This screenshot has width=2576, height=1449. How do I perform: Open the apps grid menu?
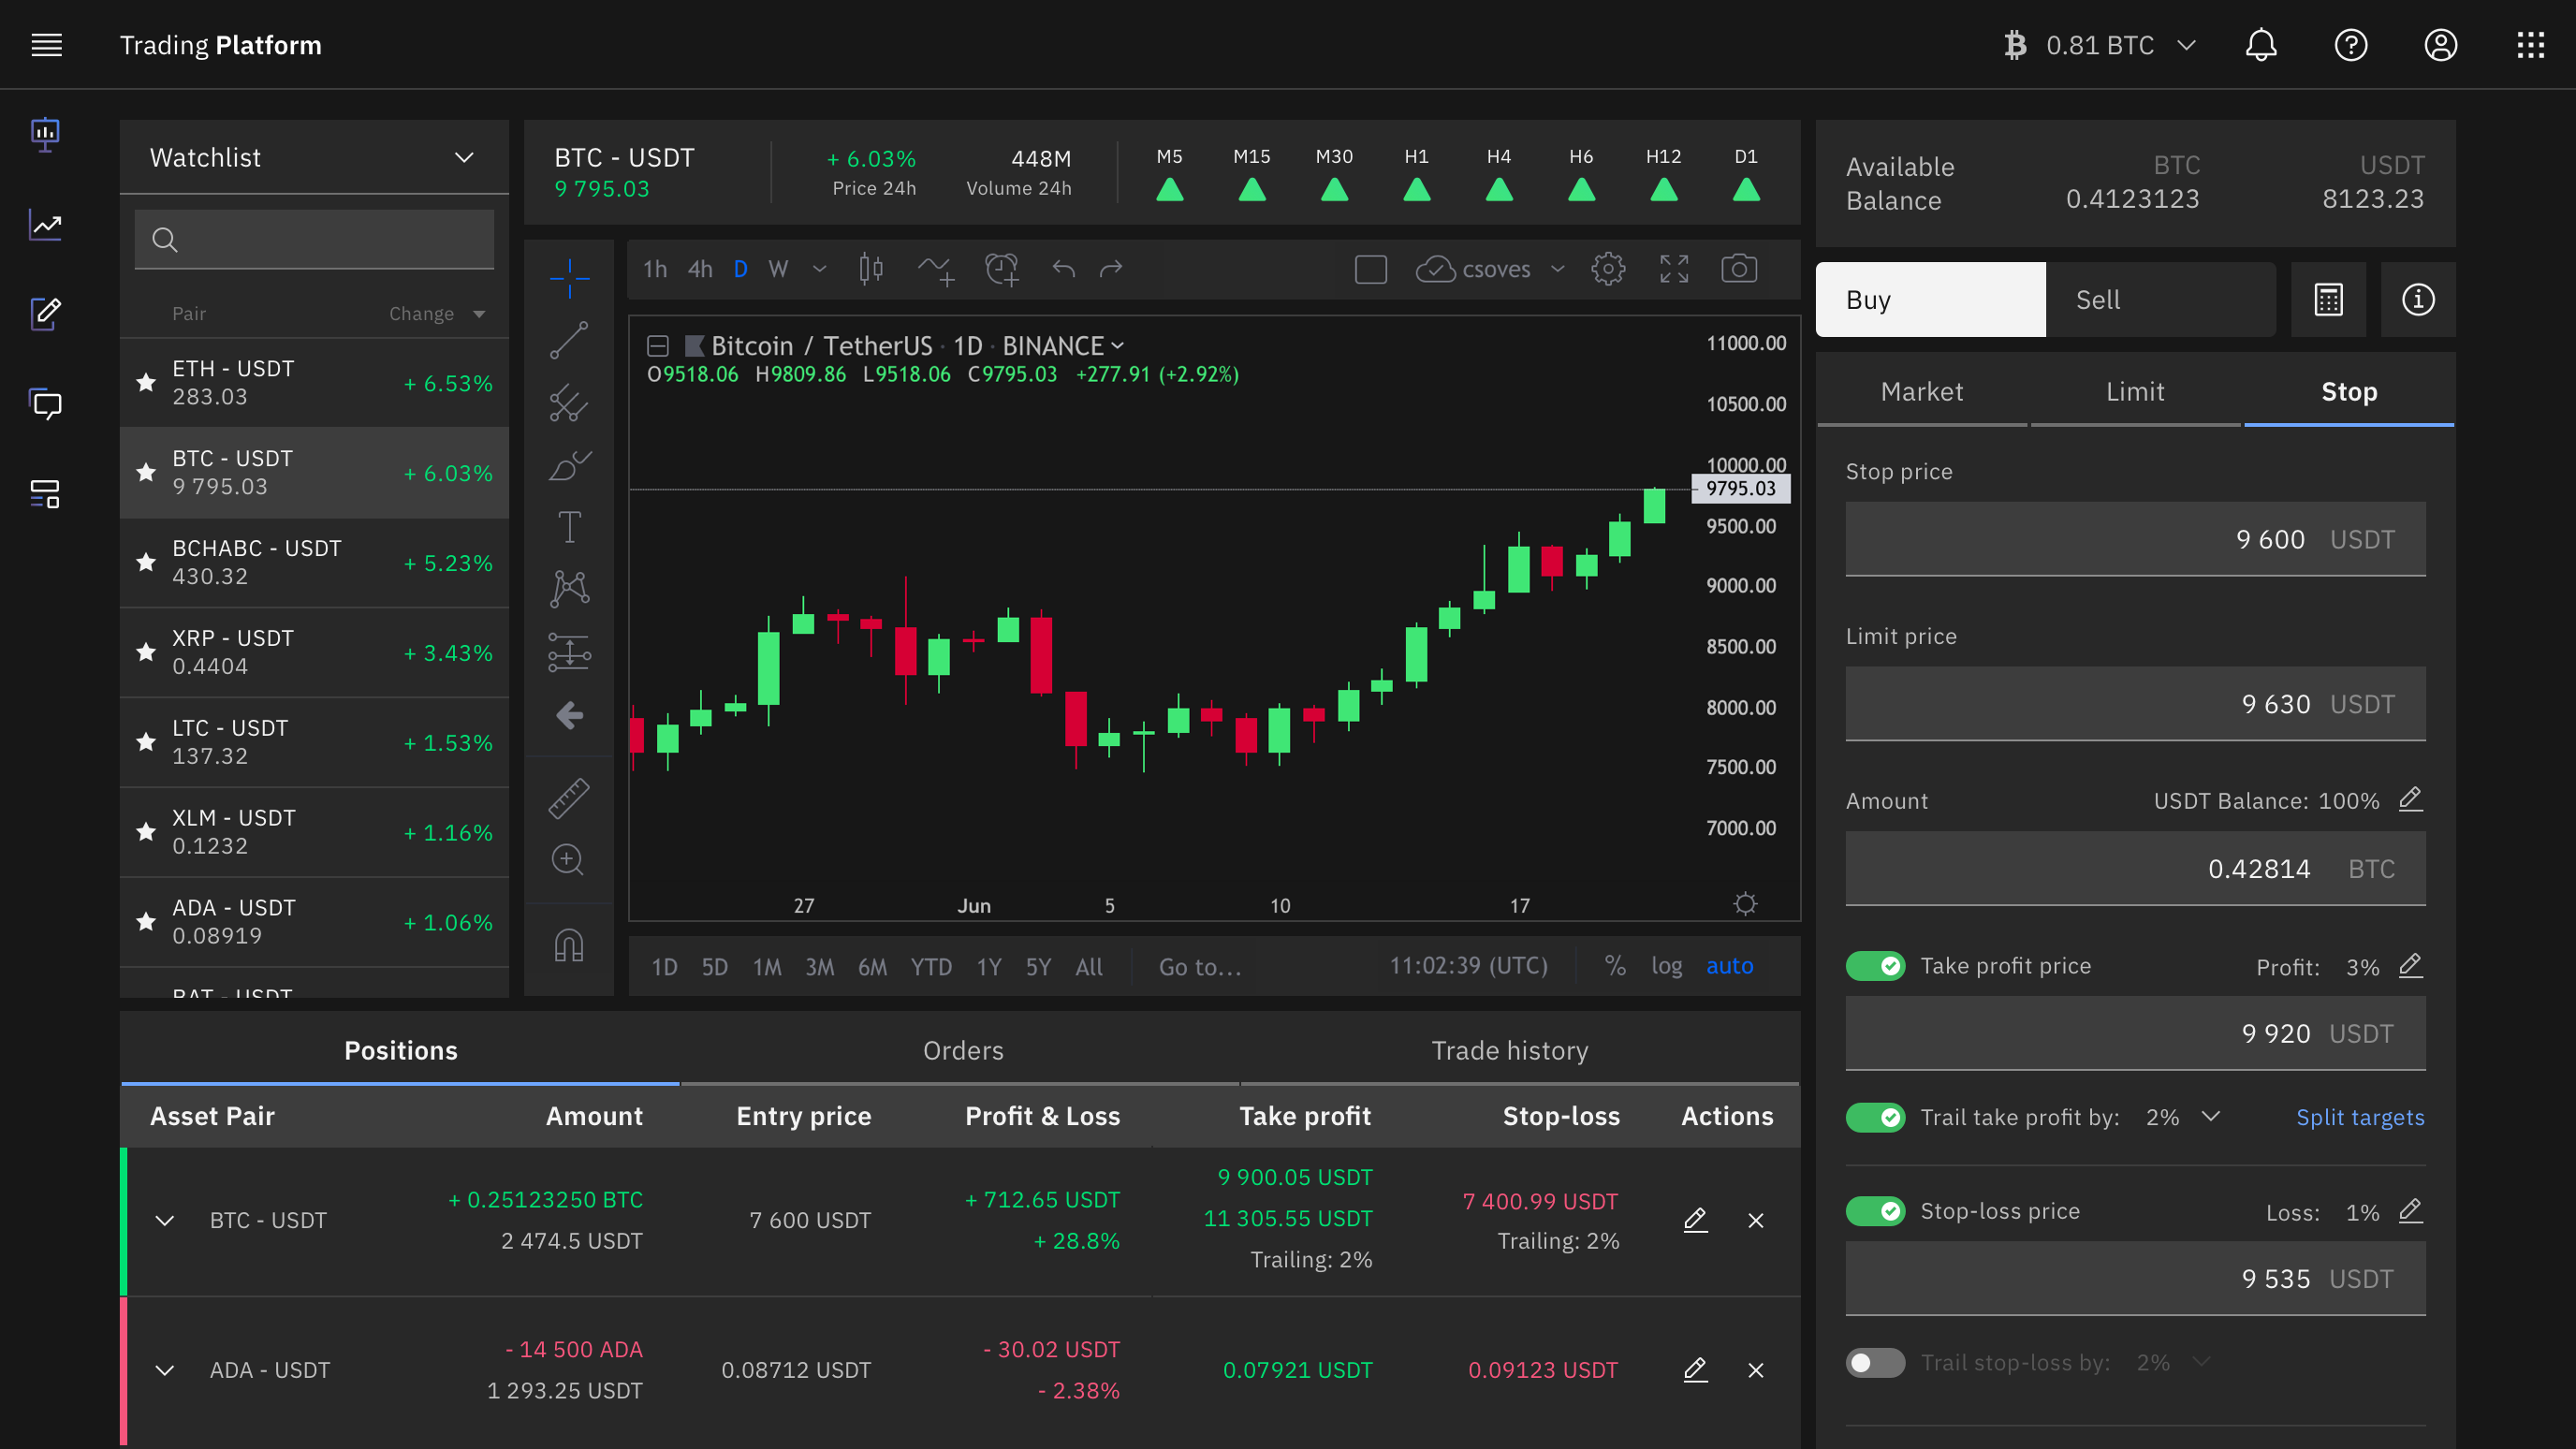[2531, 45]
